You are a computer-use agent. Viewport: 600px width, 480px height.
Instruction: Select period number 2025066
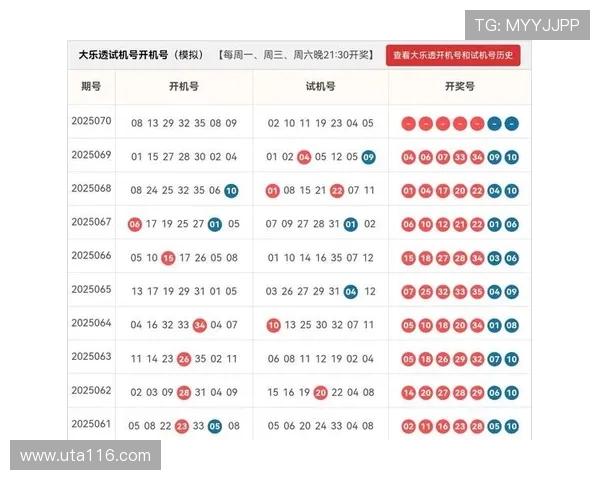(91, 255)
